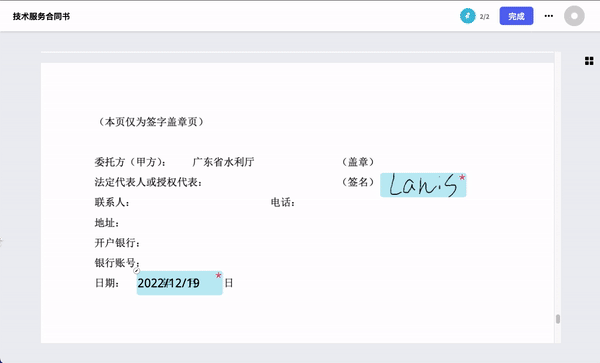
Task: Toggle the page thumbnails grid icon
Action: [589, 61]
